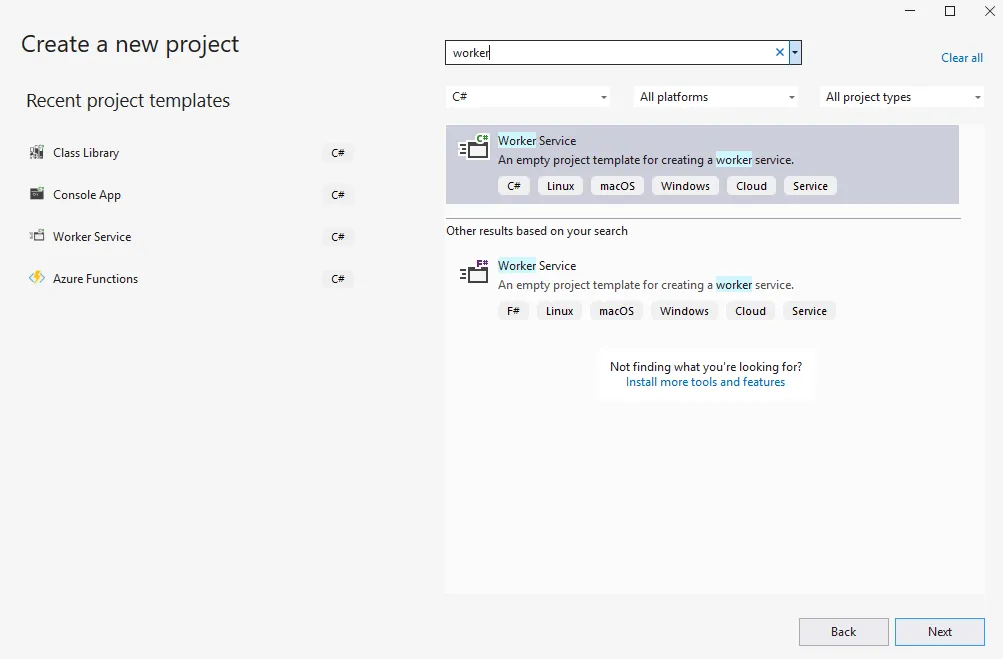Viewport: 1003px width, 659px height.
Task: Expand the All platforms dropdown
Action: click(717, 97)
